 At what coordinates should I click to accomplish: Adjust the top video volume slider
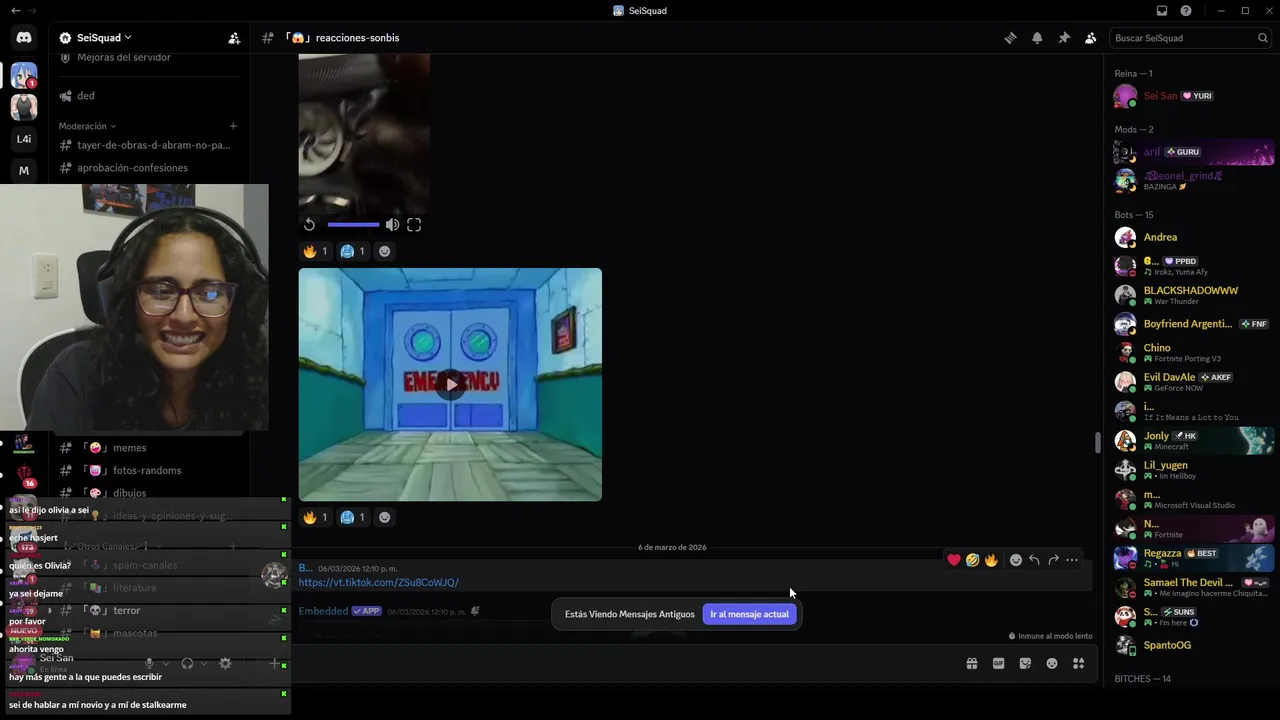[x=353, y=225]
